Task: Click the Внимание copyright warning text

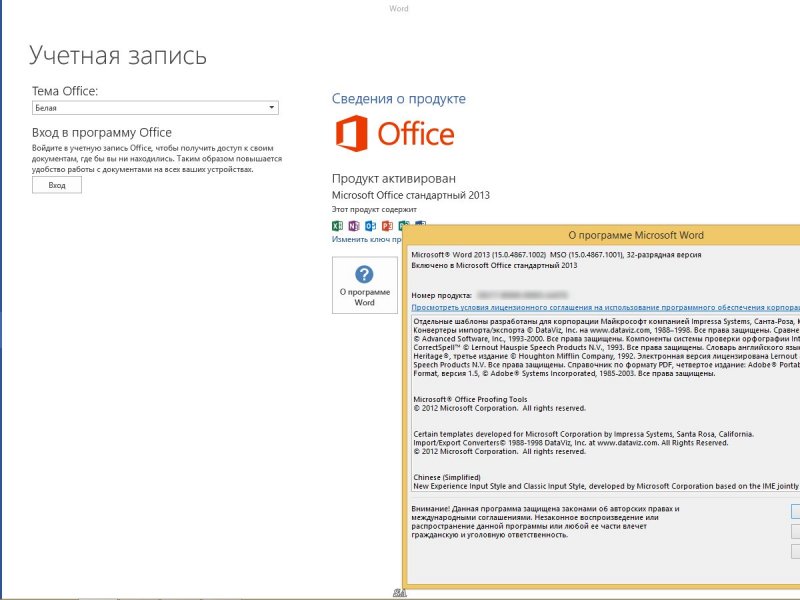Action: click(545, 521)
